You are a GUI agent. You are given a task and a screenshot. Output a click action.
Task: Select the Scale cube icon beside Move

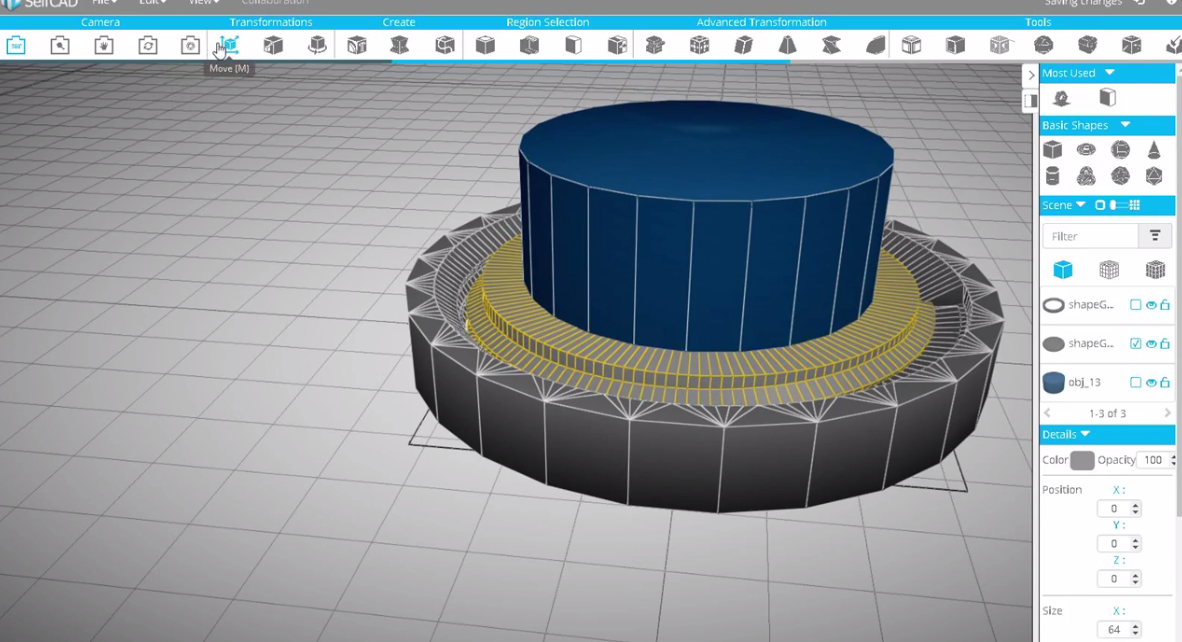(x=273, y=45)
